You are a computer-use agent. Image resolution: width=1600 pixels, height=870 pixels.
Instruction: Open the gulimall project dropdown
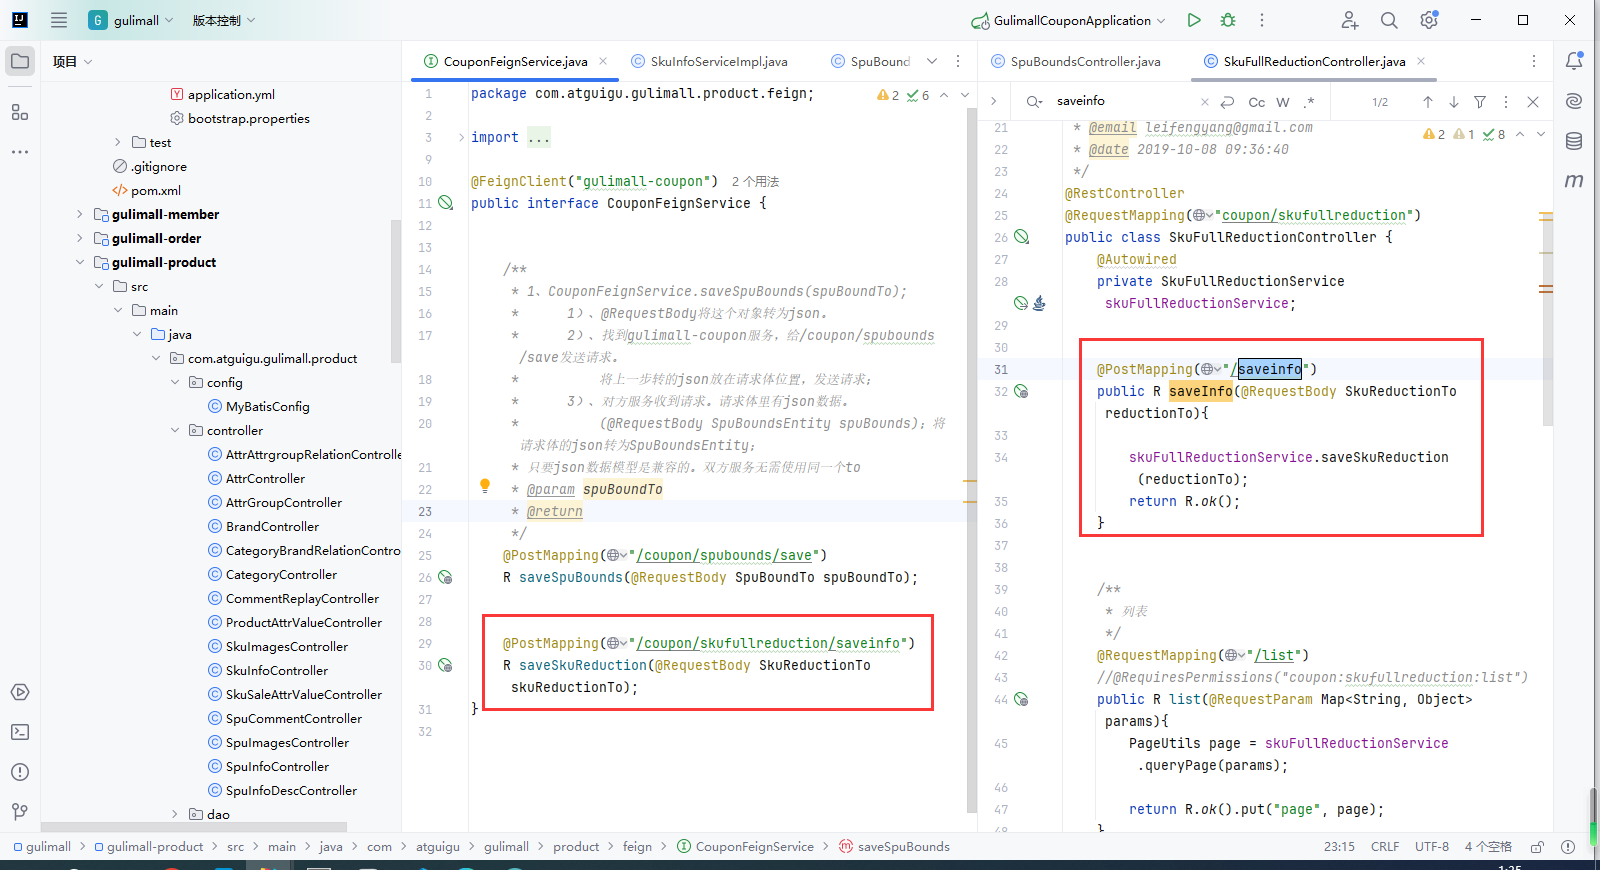131,20
